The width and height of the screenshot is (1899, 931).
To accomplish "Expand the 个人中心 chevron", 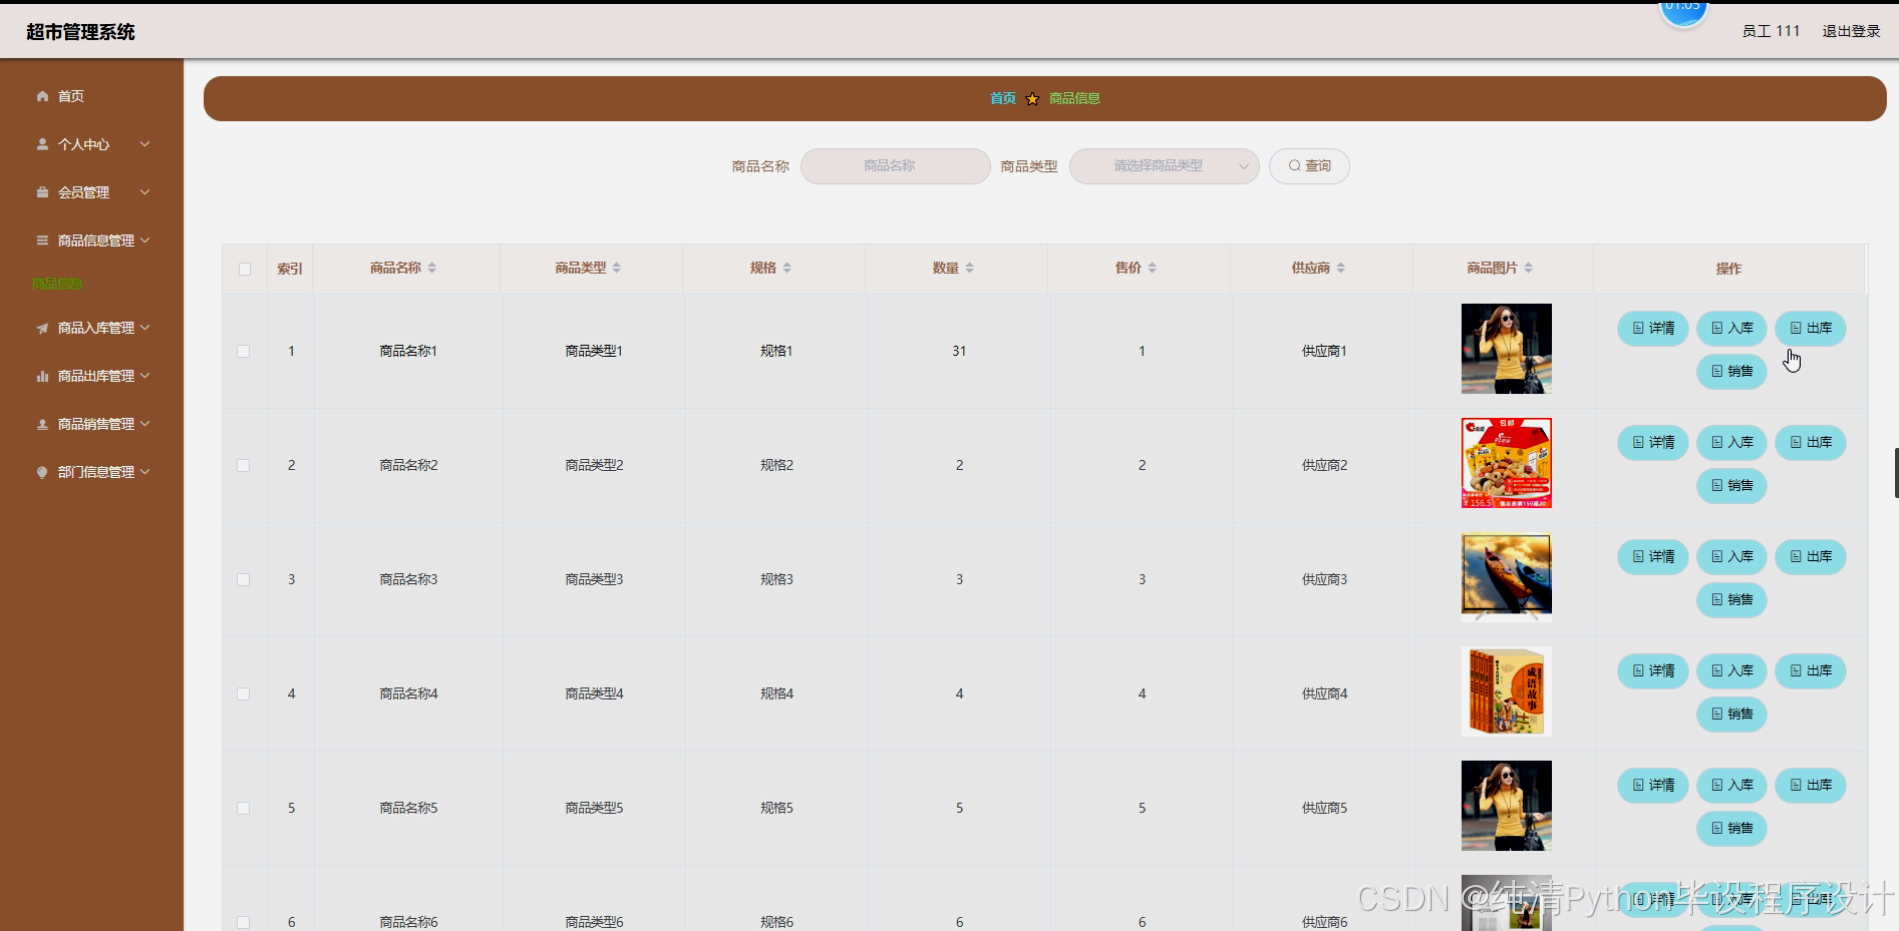I will coord(145,144).
